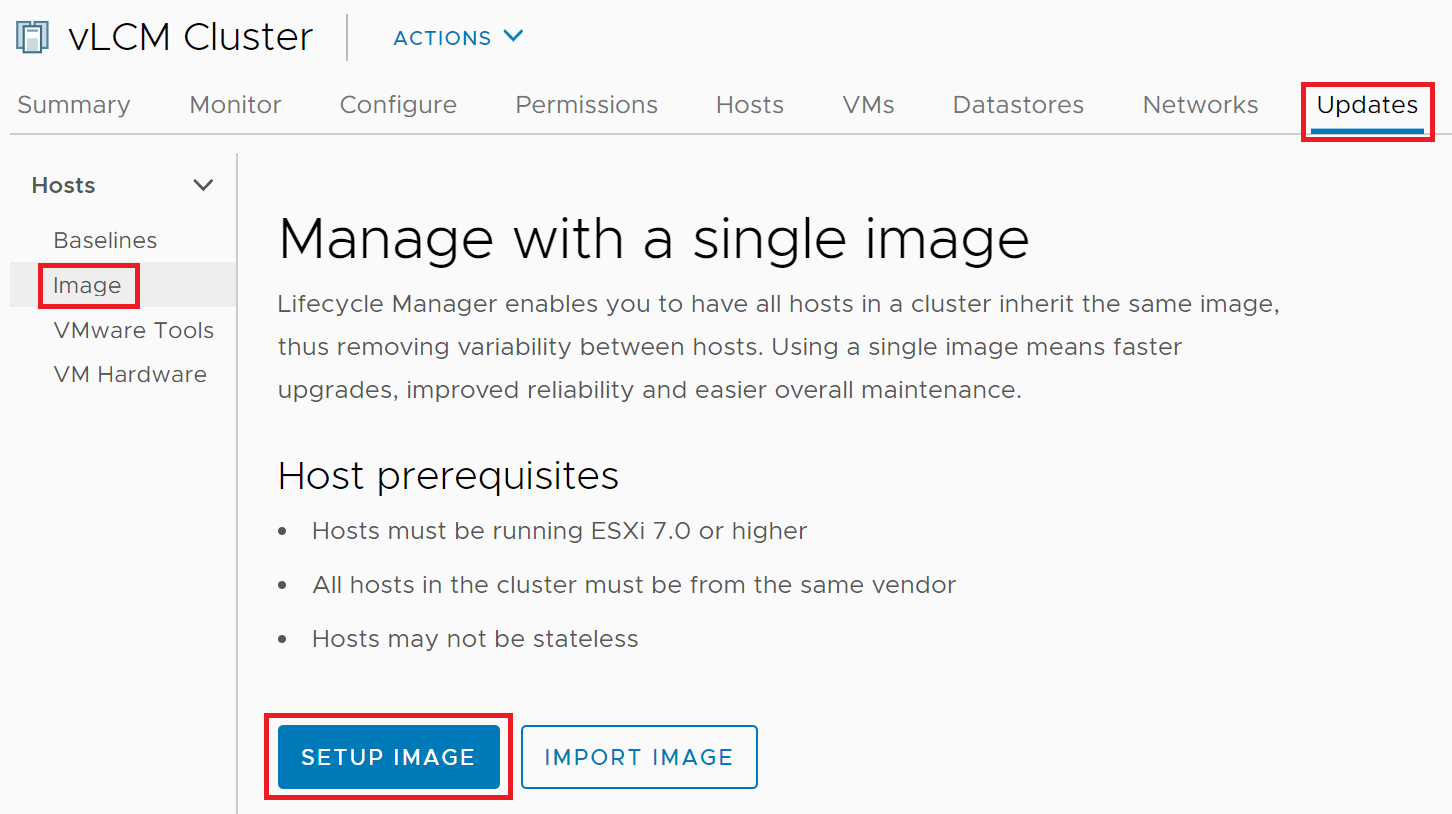
Task: Click the Setup Image button
Action: tap(388, 757)
